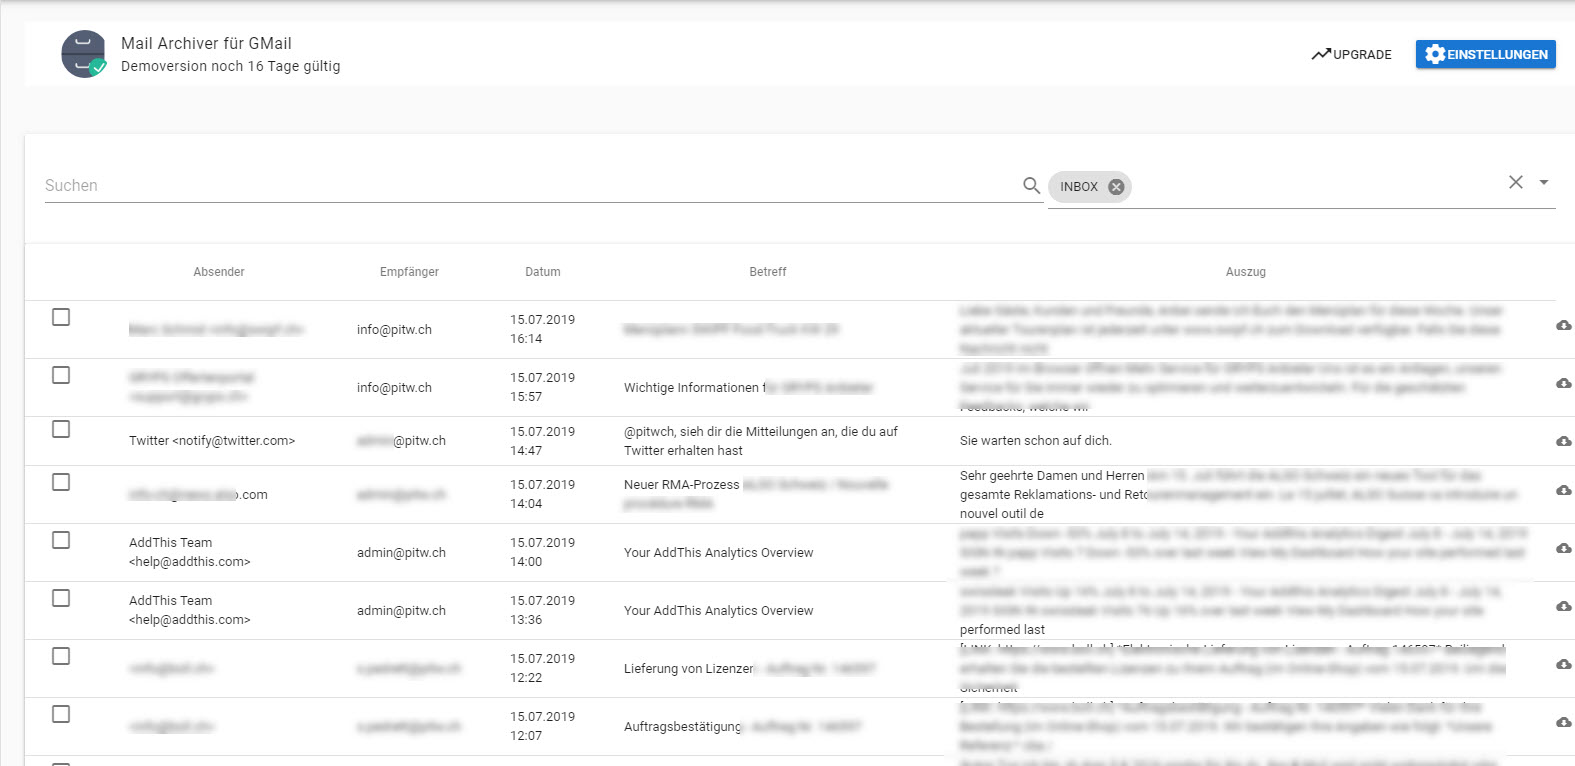Download the 16:14 email via cloud icon

1564,325
